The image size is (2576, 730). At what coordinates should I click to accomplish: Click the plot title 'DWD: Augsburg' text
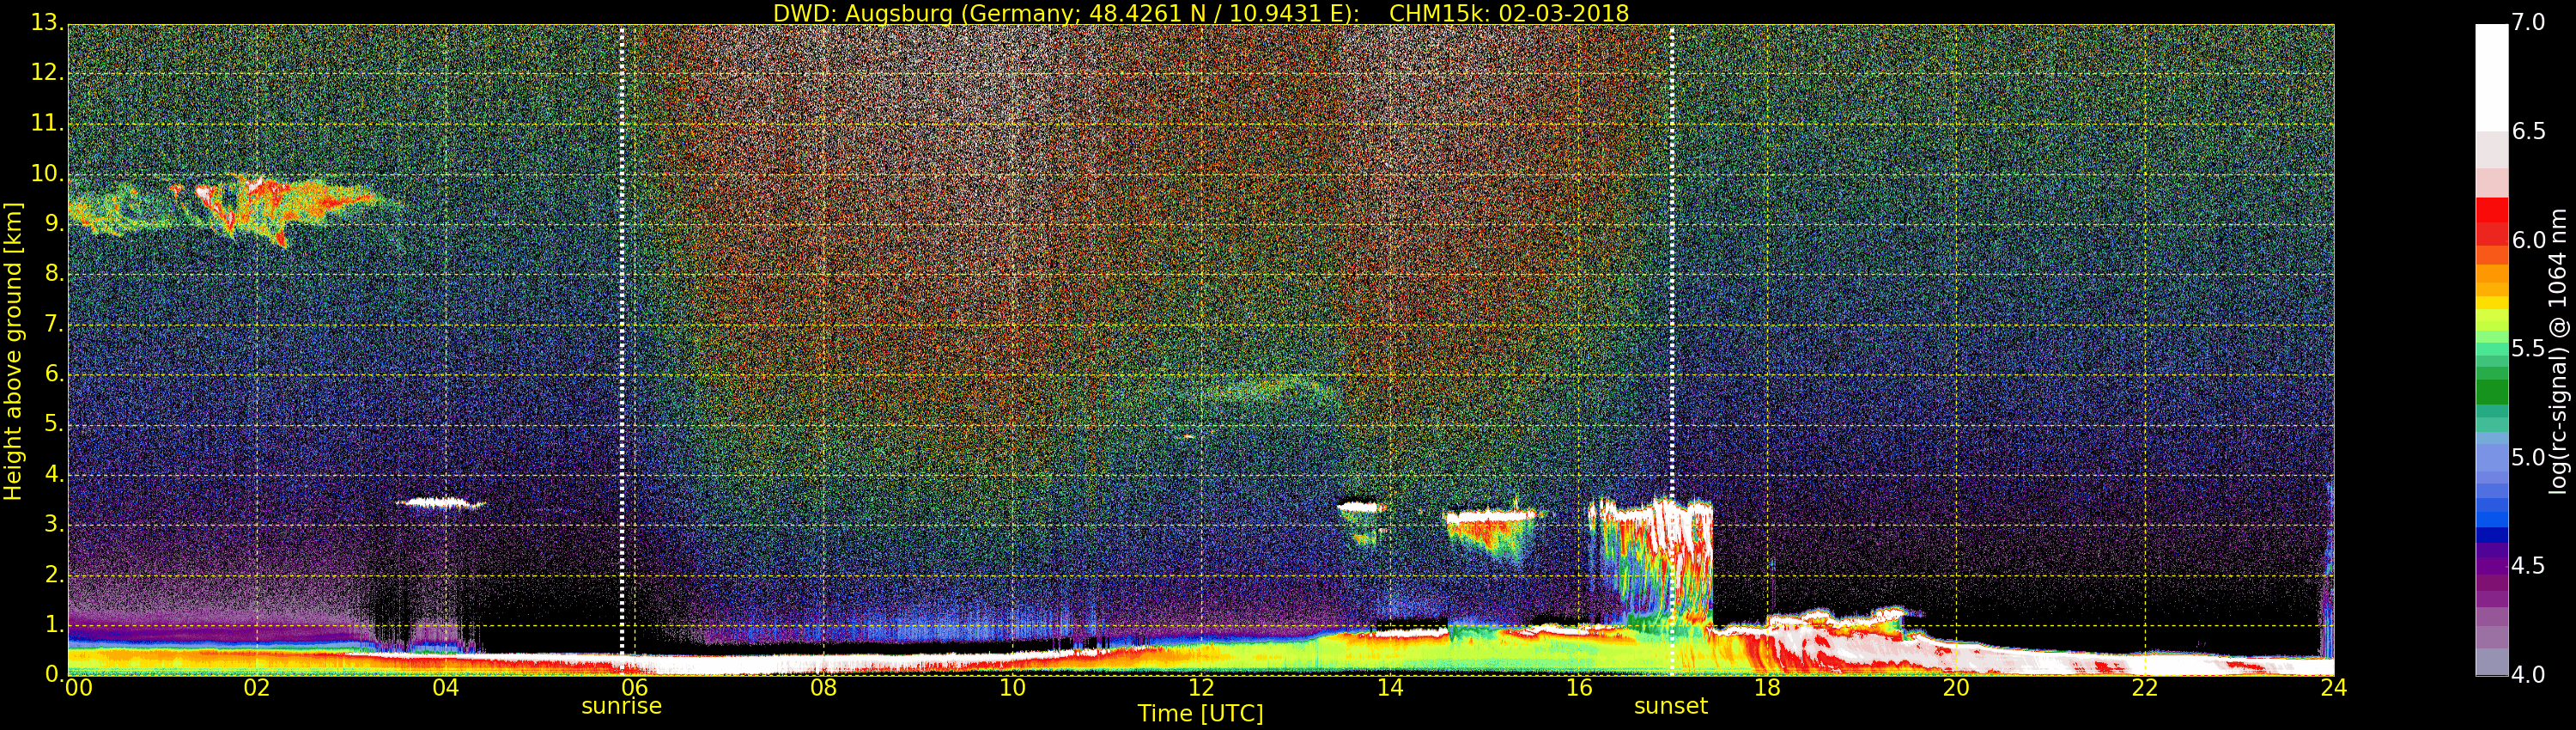[1200, 13]
